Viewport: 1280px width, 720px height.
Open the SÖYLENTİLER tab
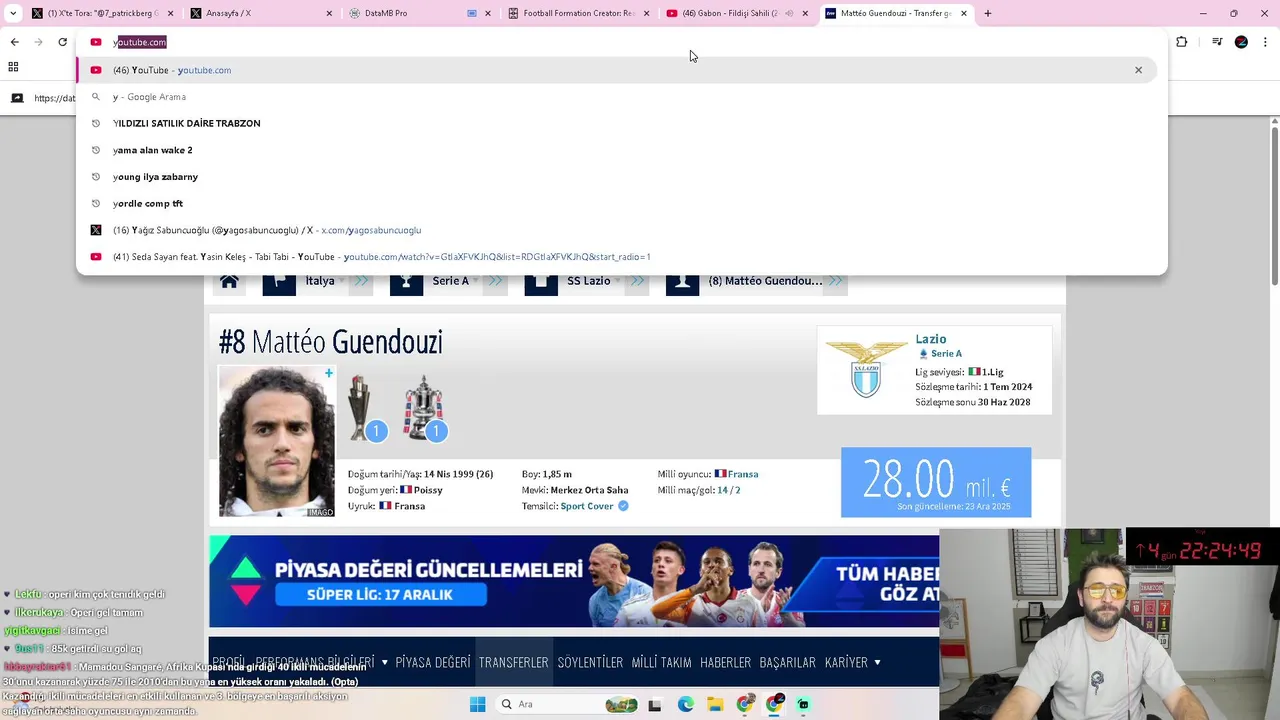point(590,662)
